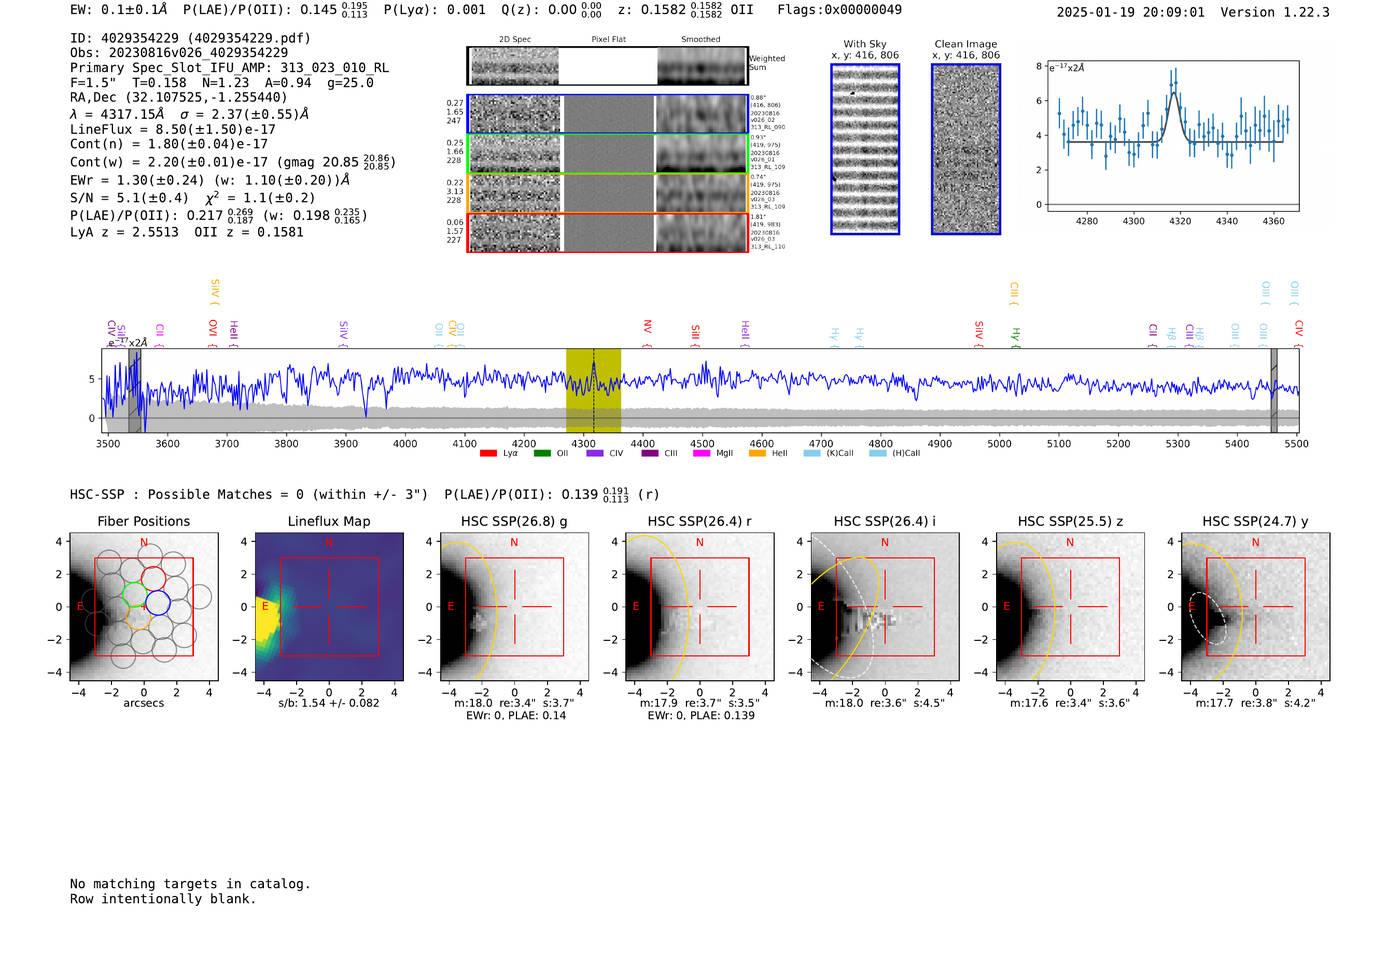
Task: Select the red-bordered 2D spectrum row
Action: pos(607,232)
